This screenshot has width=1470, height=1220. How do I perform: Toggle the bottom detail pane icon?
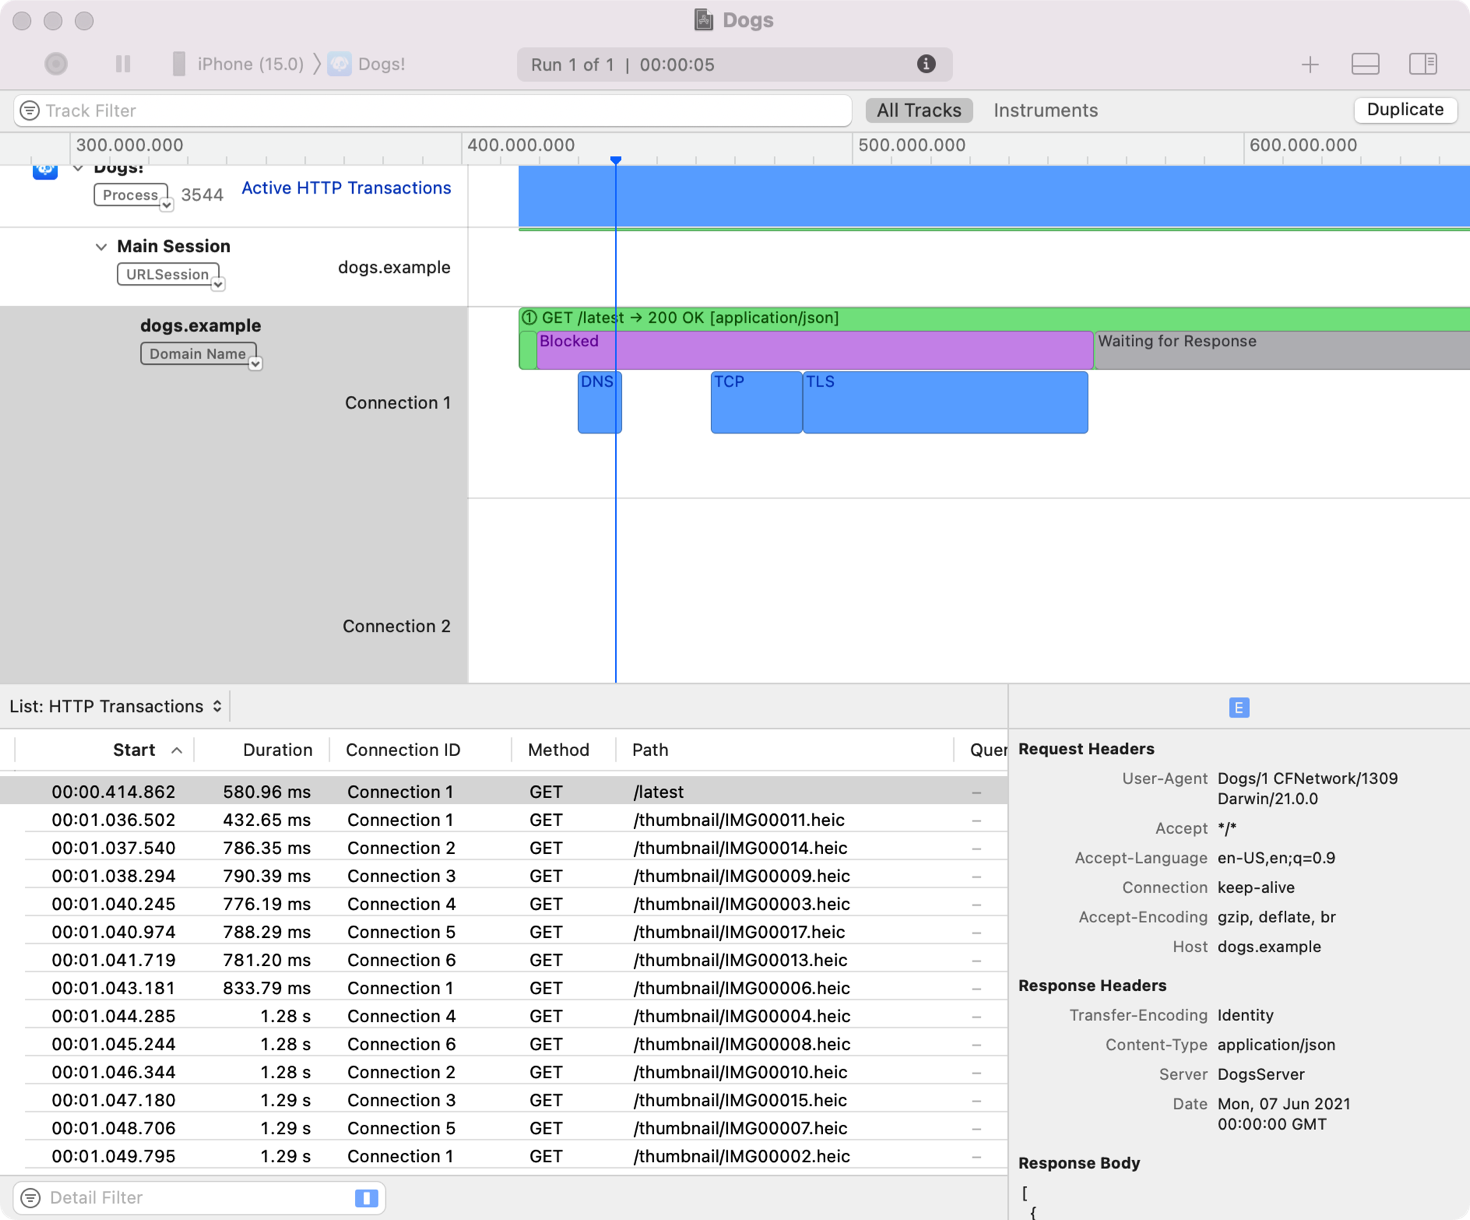click(x=1365, y=64)
